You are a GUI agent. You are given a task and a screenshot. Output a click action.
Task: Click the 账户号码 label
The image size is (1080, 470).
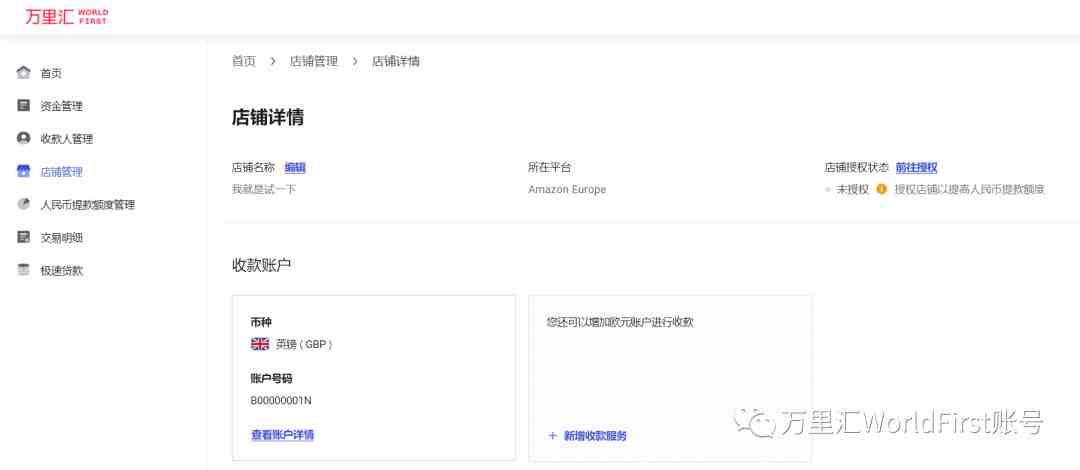click(x=271, y=378)
